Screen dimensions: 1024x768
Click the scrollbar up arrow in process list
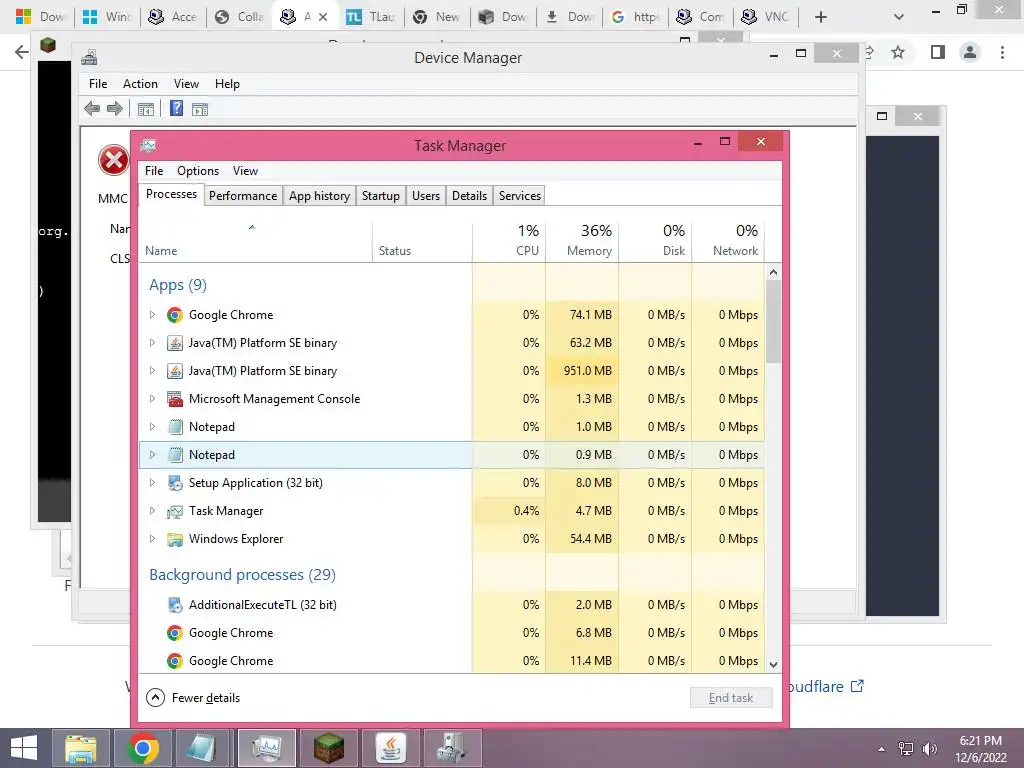773,272
